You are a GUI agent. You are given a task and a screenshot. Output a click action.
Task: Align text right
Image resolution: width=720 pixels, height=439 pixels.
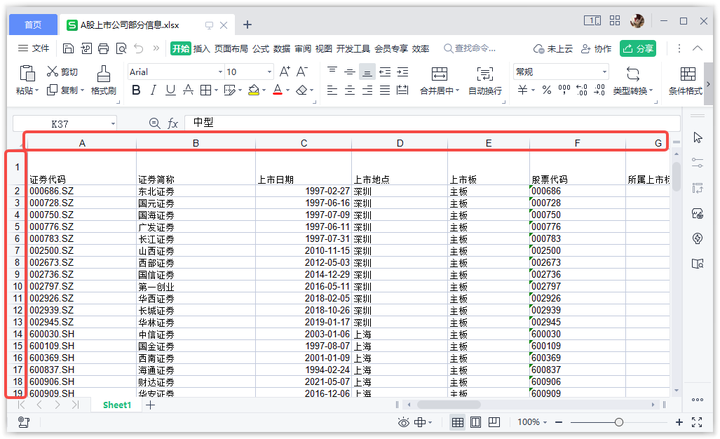tap(367, 90)
